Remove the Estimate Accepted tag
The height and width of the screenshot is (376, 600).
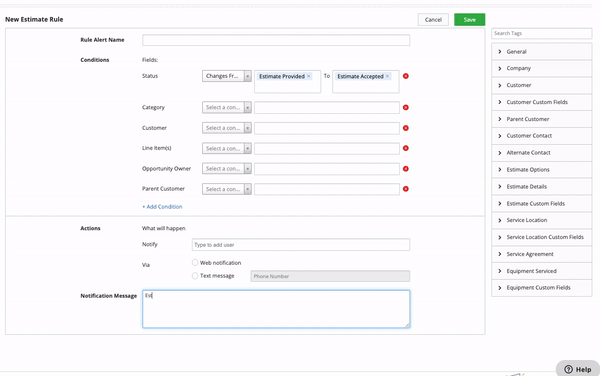tap(387, 76)
